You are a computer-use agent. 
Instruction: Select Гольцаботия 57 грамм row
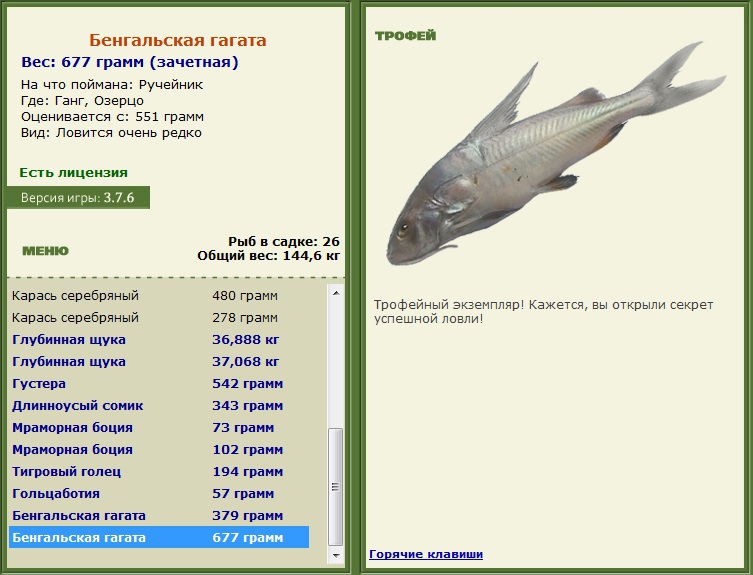point(158,494)
